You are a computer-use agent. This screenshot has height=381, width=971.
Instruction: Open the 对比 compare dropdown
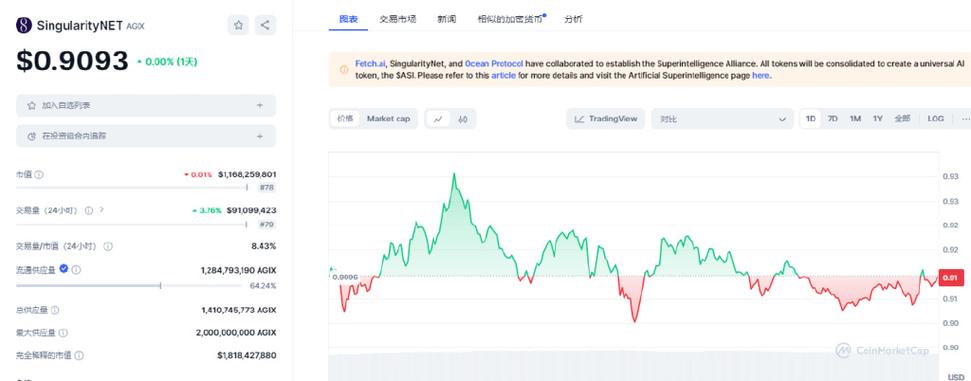722,119
